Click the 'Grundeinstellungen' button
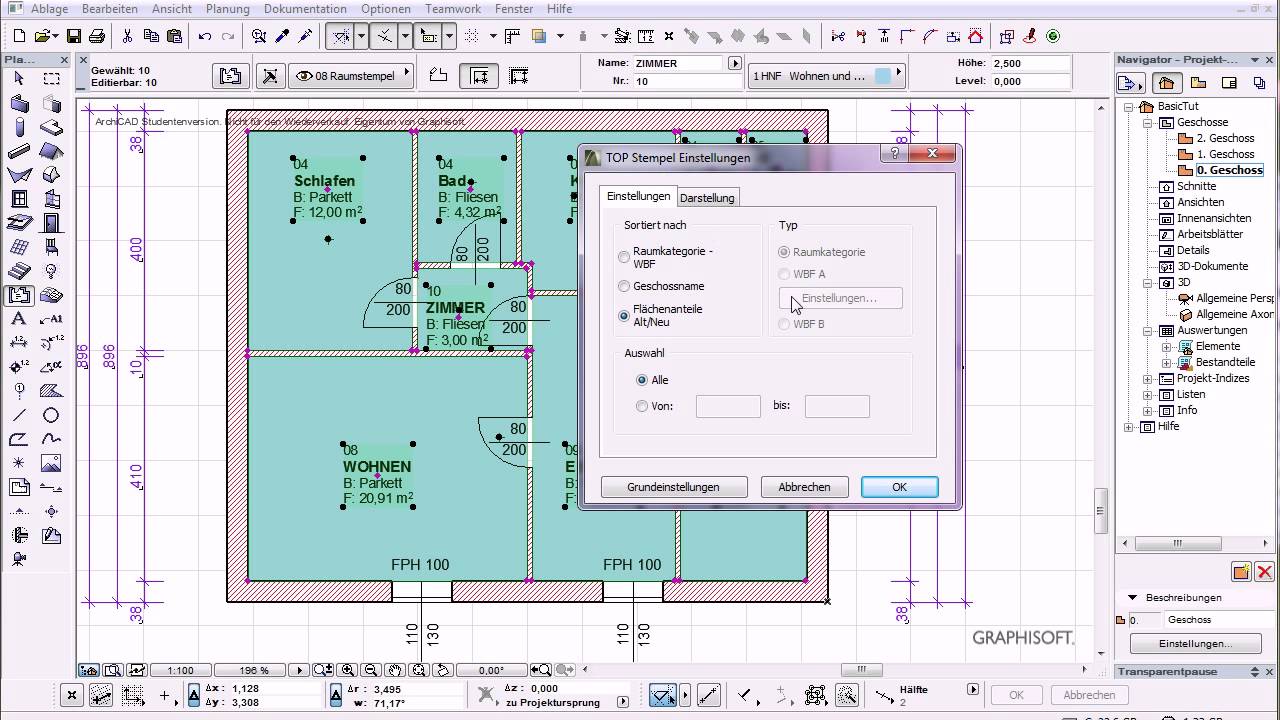The height and width of the screenshot is (720, 1280). point(673,487)
